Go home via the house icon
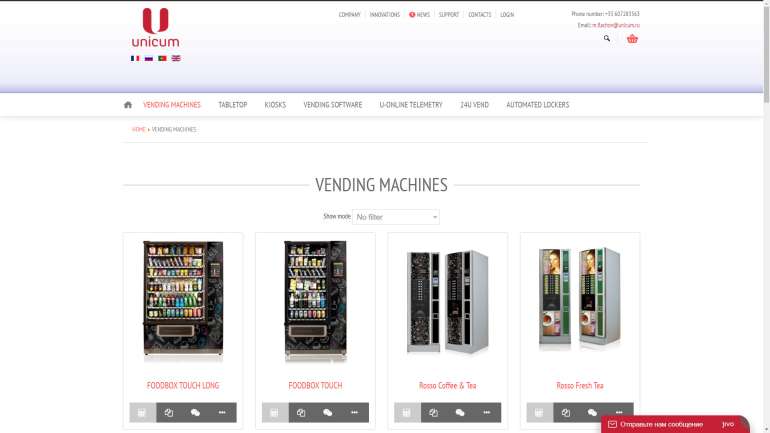Viewport: 770px width, 433px height. pyautogui.click(x=128, y=105)
